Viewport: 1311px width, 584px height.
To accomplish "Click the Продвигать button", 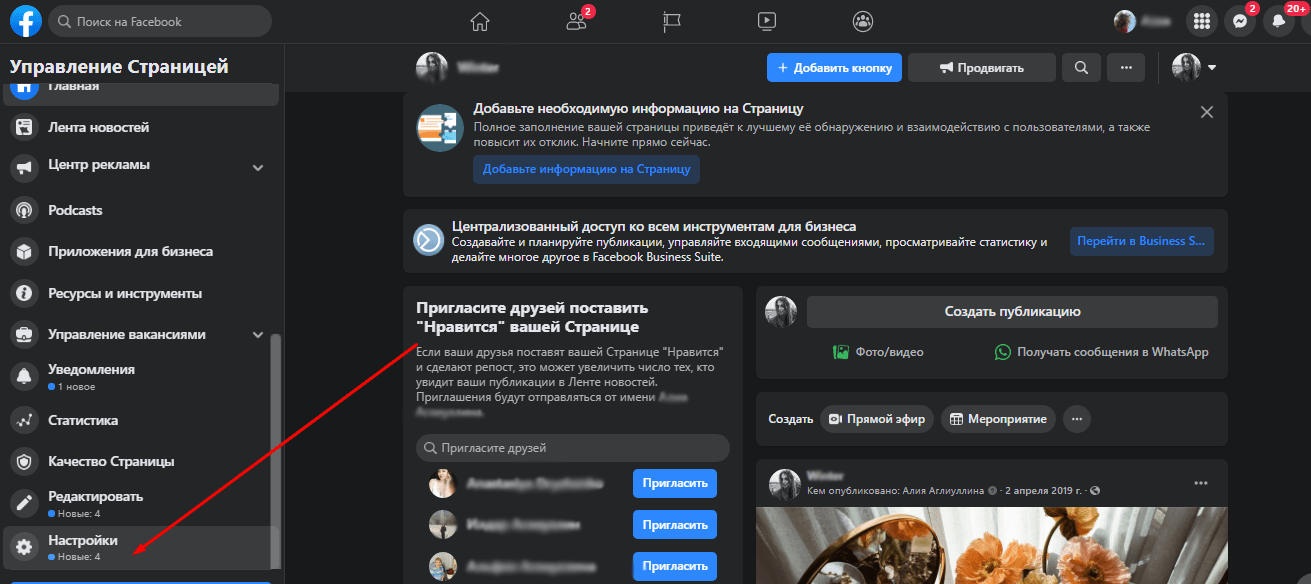I will tap(982, 68).
